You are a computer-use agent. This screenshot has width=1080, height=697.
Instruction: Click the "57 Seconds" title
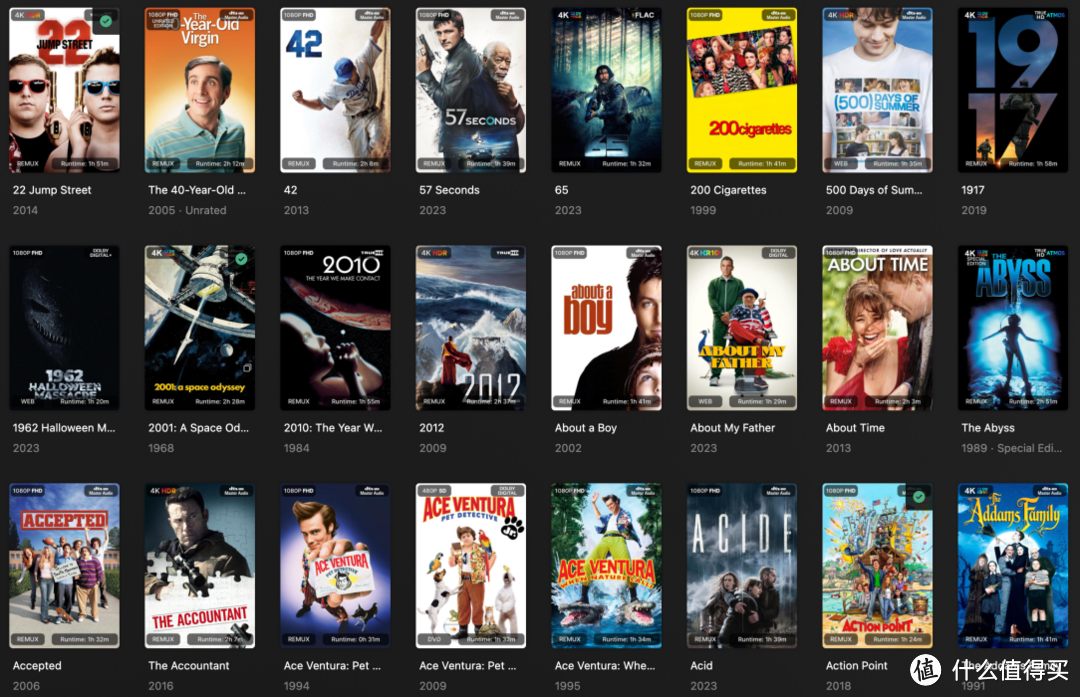coord(449,190)
